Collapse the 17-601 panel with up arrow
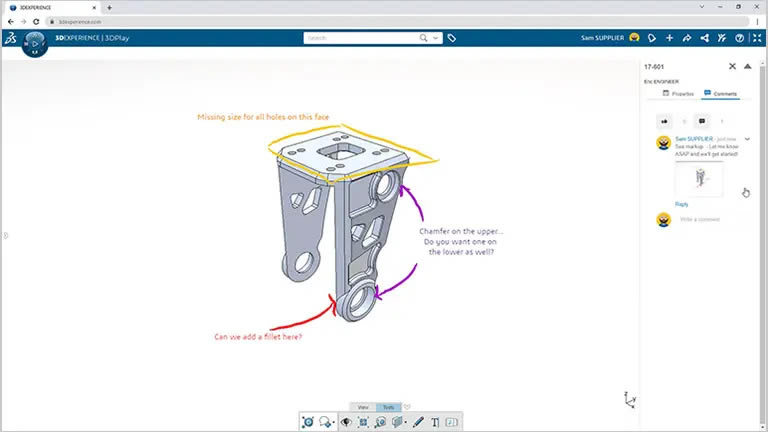 (x=748, y=66)
